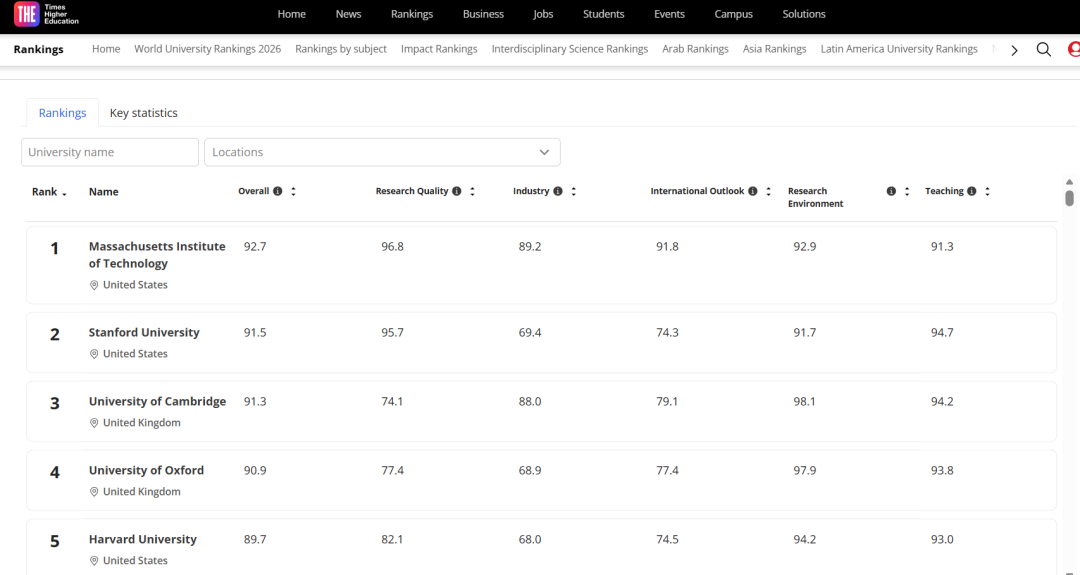Click MIT's industry score 89.2
The width and height of the screenshot is (1080, 575).
pos(530,247)
